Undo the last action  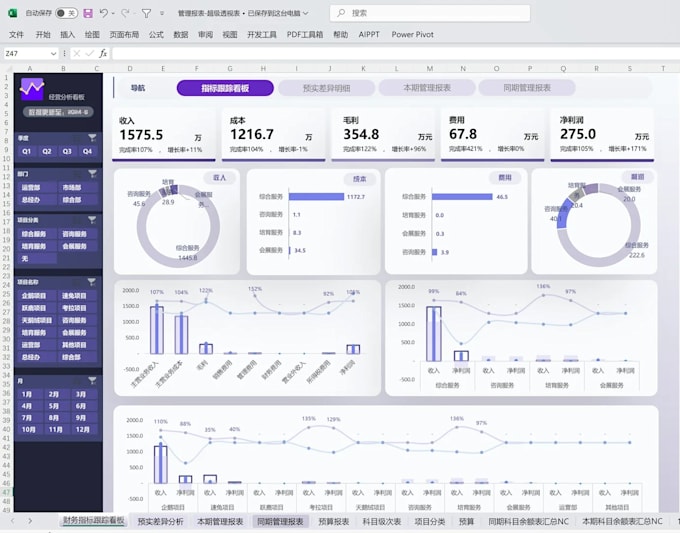(103, 13)
